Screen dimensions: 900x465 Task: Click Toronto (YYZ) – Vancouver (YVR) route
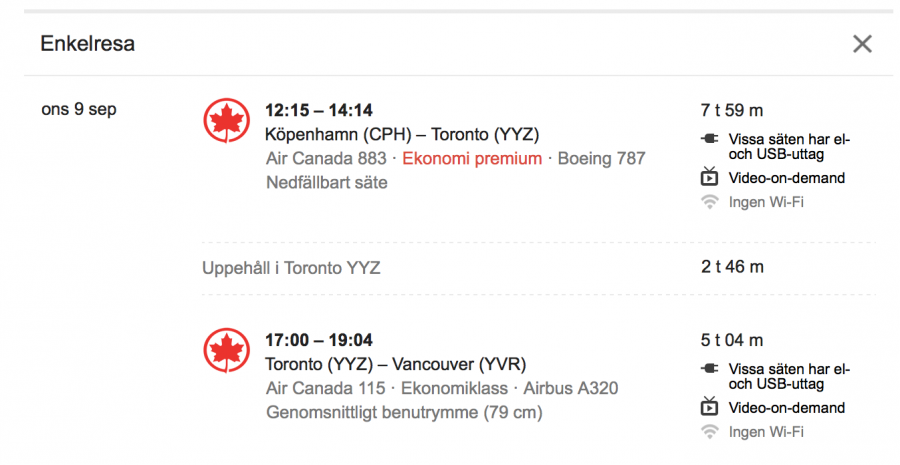[395, 364]
